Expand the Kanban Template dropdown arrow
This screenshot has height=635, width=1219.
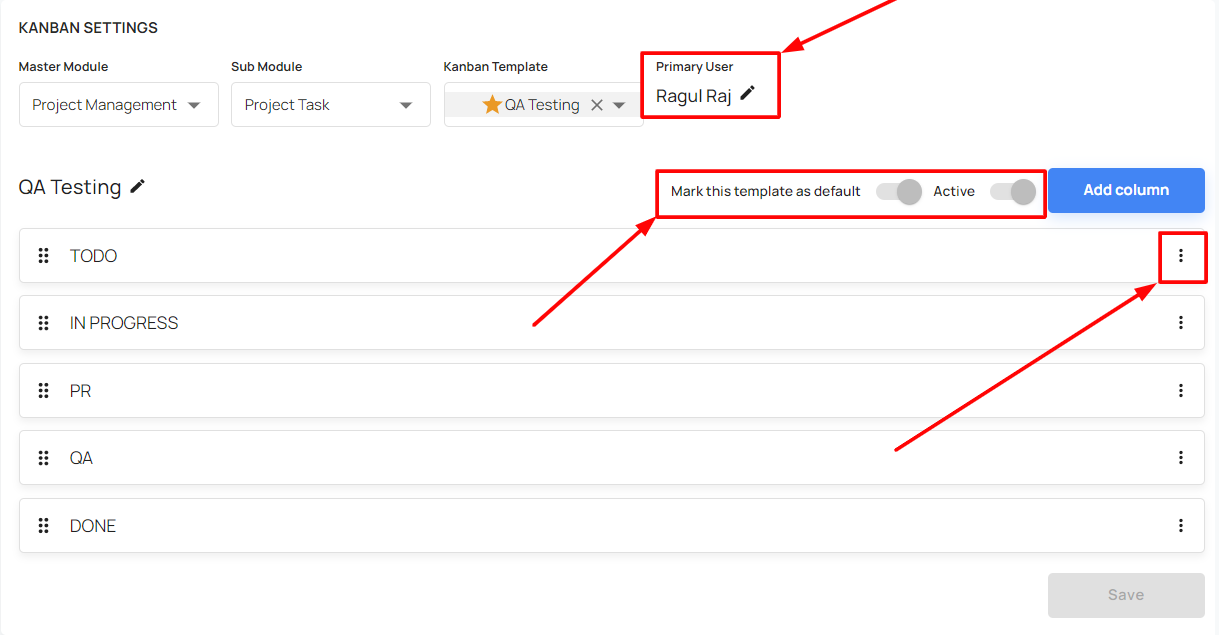pos(619,105)
